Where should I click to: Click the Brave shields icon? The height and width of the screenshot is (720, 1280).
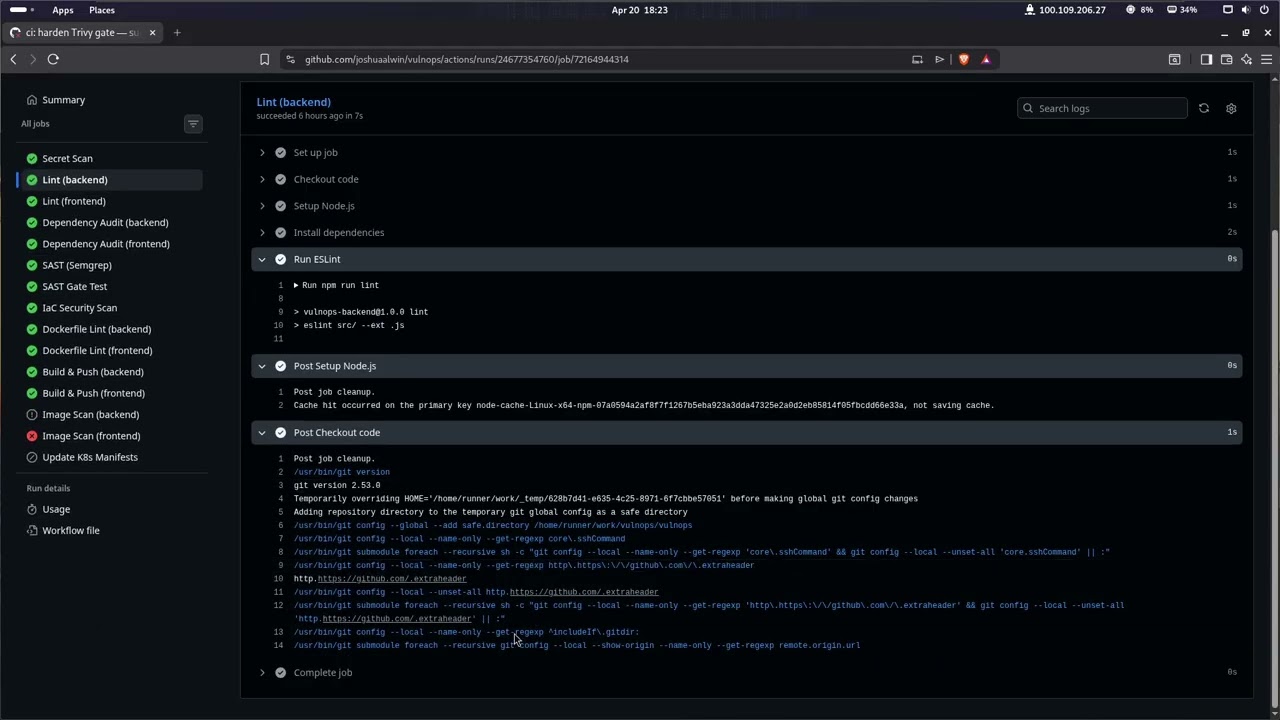pyautogui.click(x=964, y=59)
